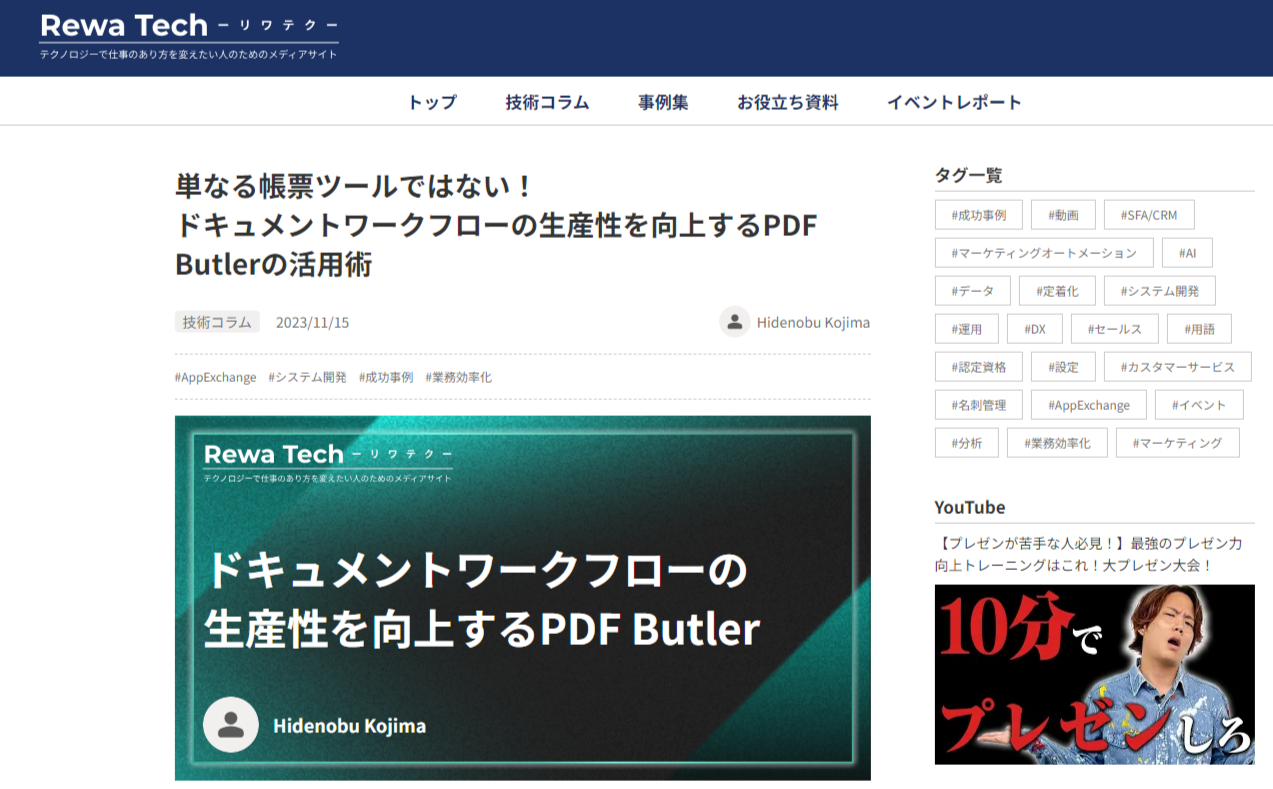
Task: Select the #業務効率化 tag in タグ一覧
Action: pyautogui.click(x=1057, y=443)
